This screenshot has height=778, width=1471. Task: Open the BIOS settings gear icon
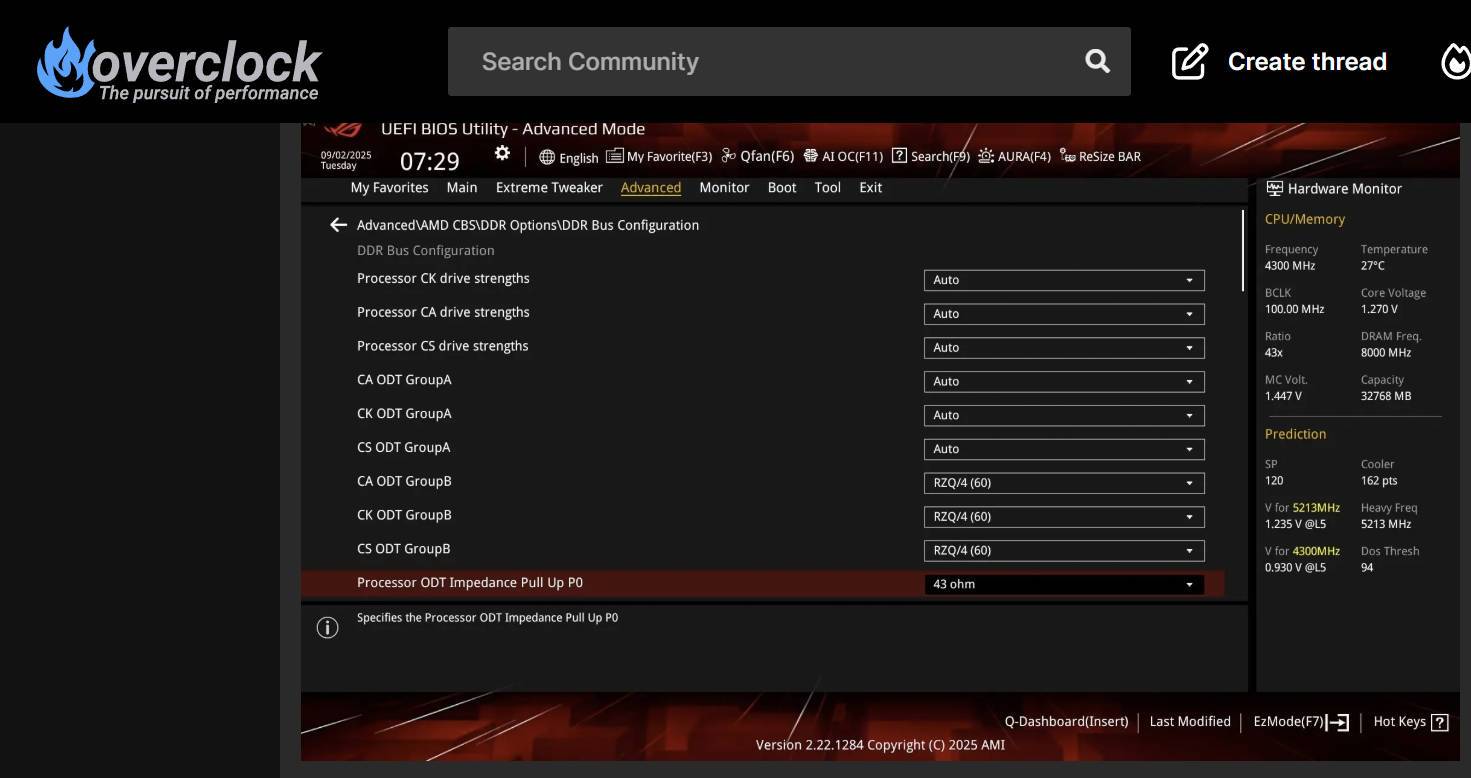pyautogui.click(x=502, y=153)
